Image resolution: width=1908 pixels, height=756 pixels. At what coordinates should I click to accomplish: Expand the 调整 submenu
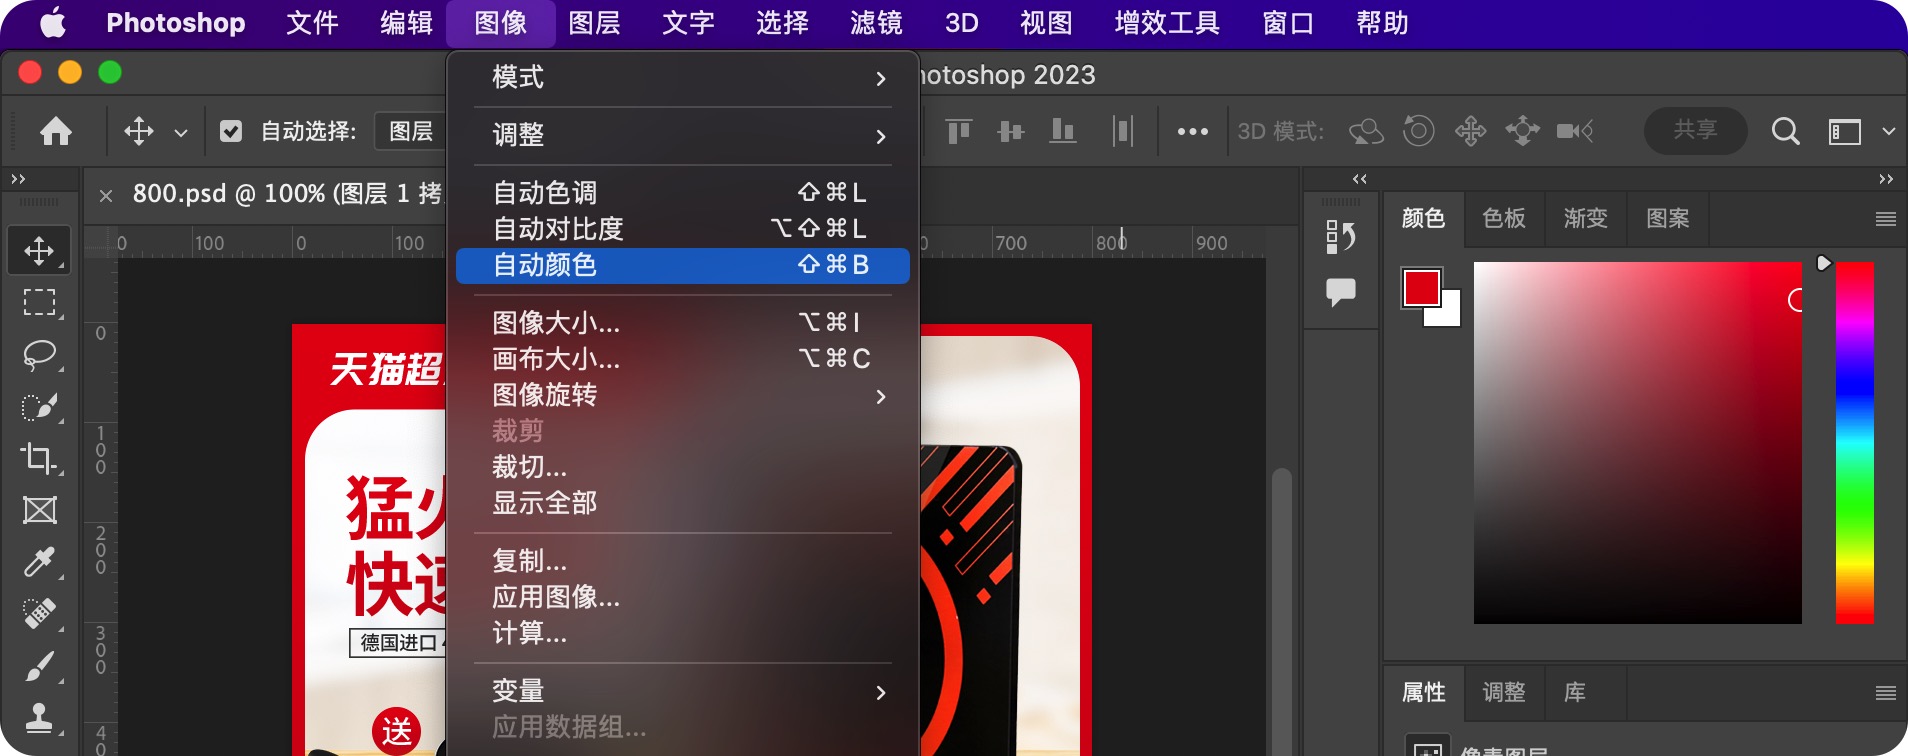click(682, 135)
